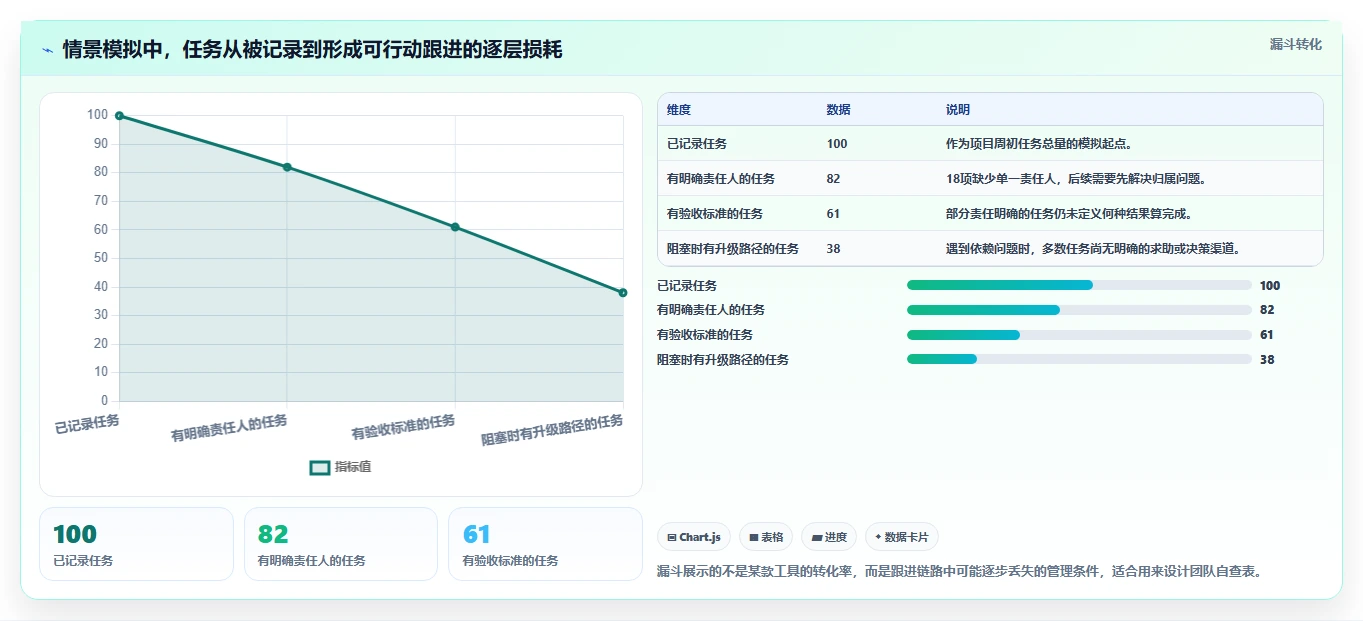The image size is (1363, 621).
Task: Click the lightning icon beside the title
Action: (48, 50)
